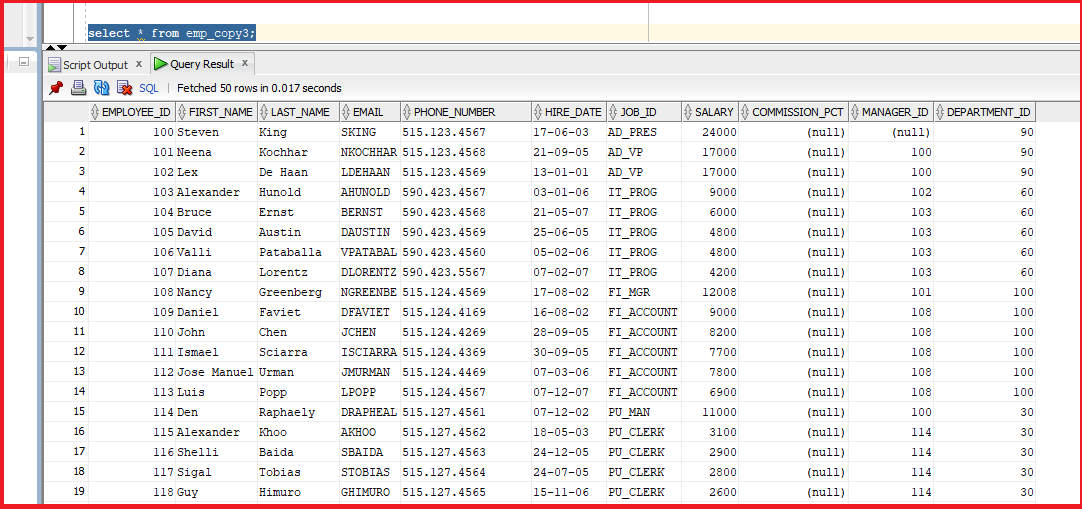This screenshot has width=1082, height=509.
Task: Refresh the query result
Action: [x=102, y=88]
